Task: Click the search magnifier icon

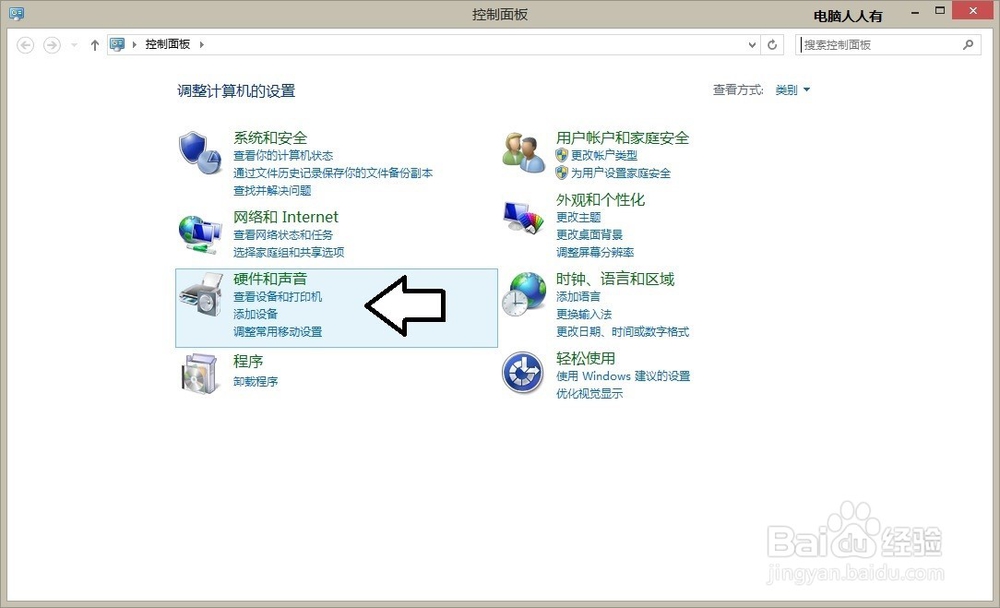Action: 968,45
